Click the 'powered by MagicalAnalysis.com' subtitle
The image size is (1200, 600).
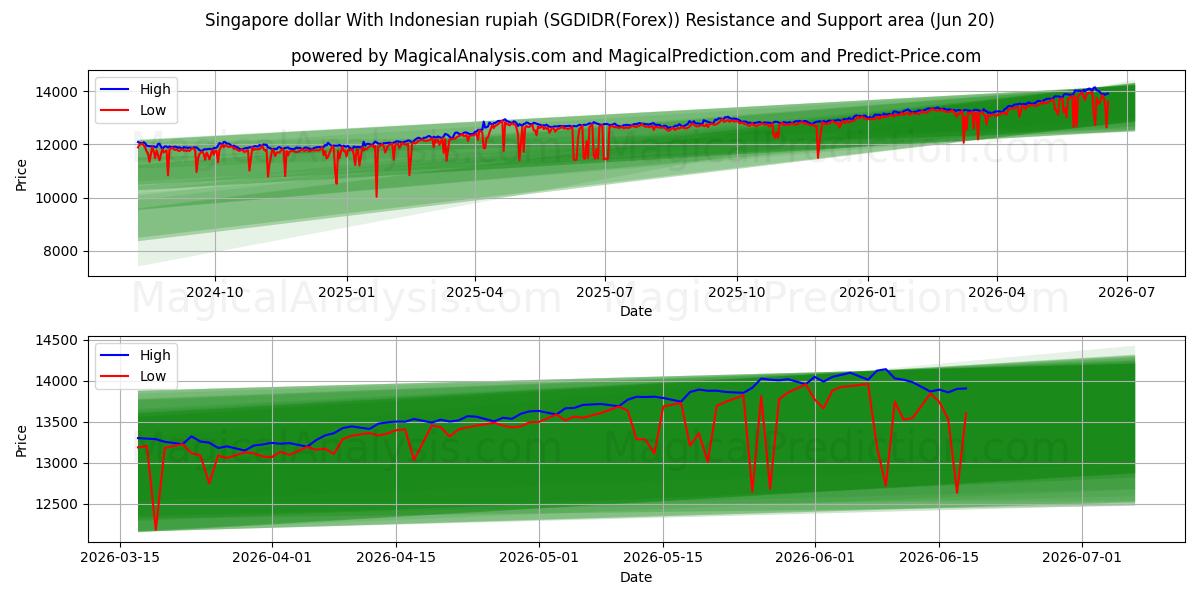click(x=636, y=56)
